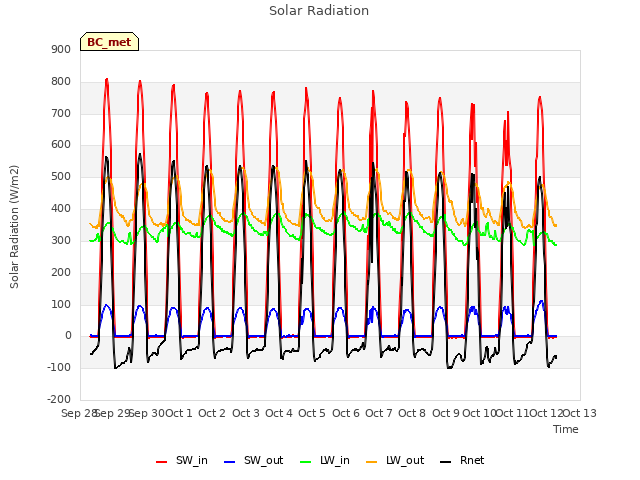Select the Solar Radiation chart title
This screenshot has width=640, height=480.
[x=319, y=11]
